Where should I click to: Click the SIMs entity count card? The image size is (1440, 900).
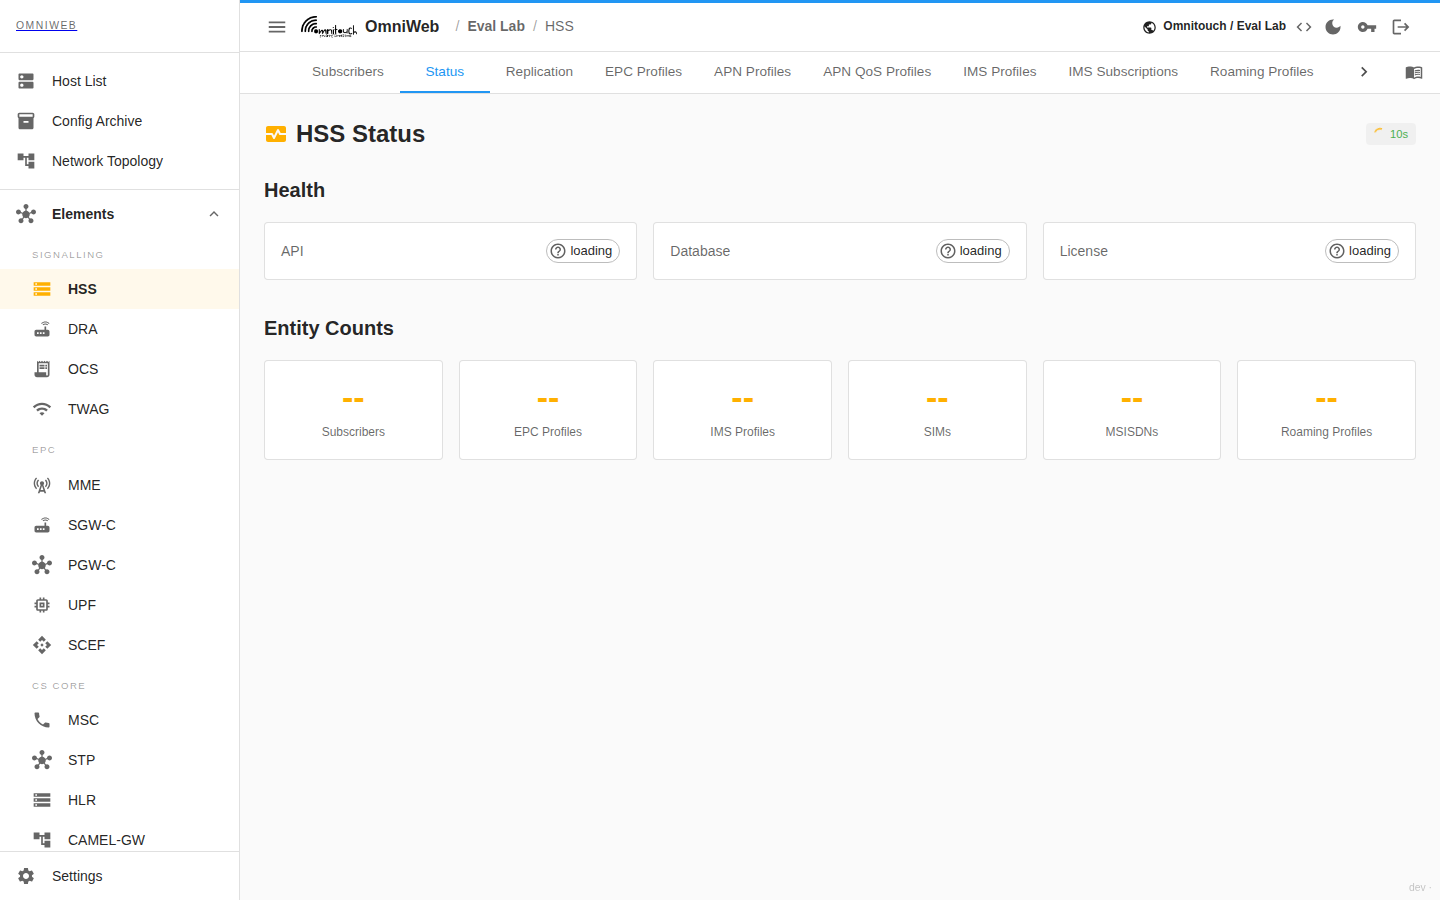coord(937,410)
